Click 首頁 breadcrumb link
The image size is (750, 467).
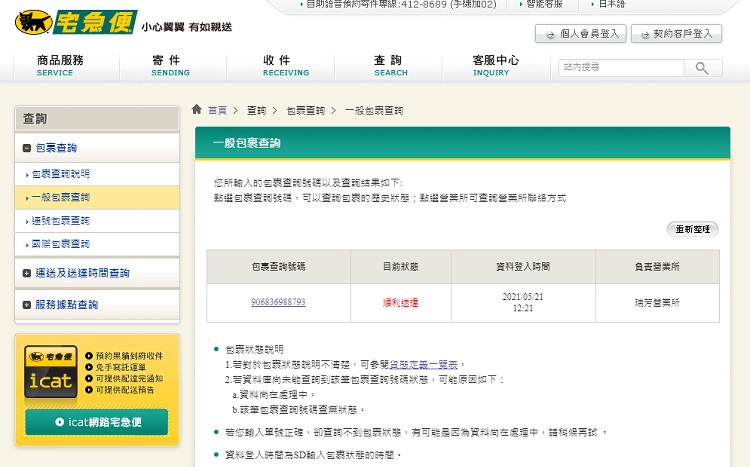click(x=217, y=111)
